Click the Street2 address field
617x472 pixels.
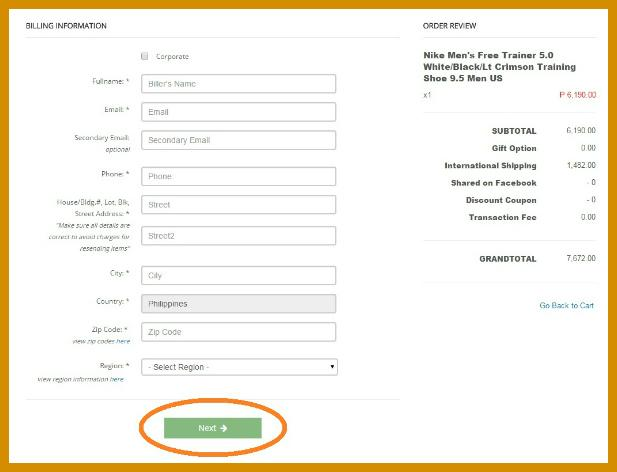coord(238,236)
